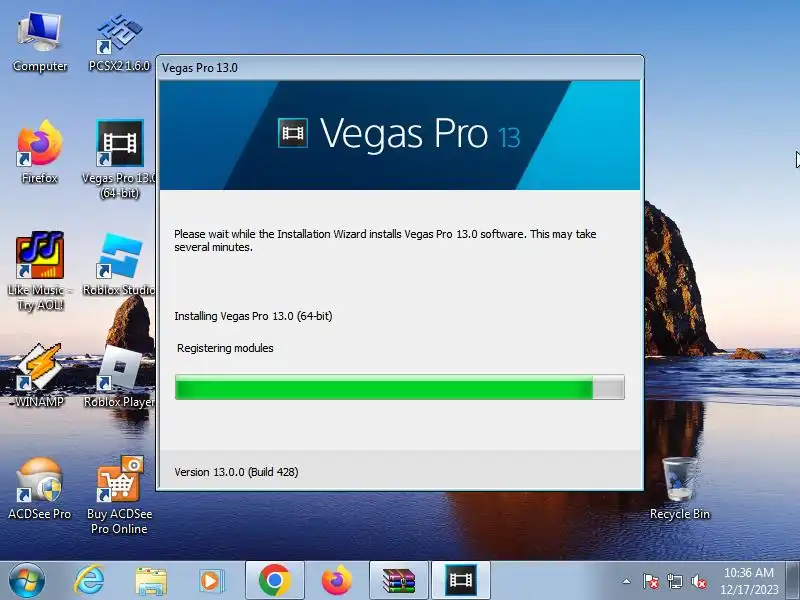The height and width of the screenshot is (600, 800).
Task: Click the Show desktop strip by the clock
Action: click(793, 581)
